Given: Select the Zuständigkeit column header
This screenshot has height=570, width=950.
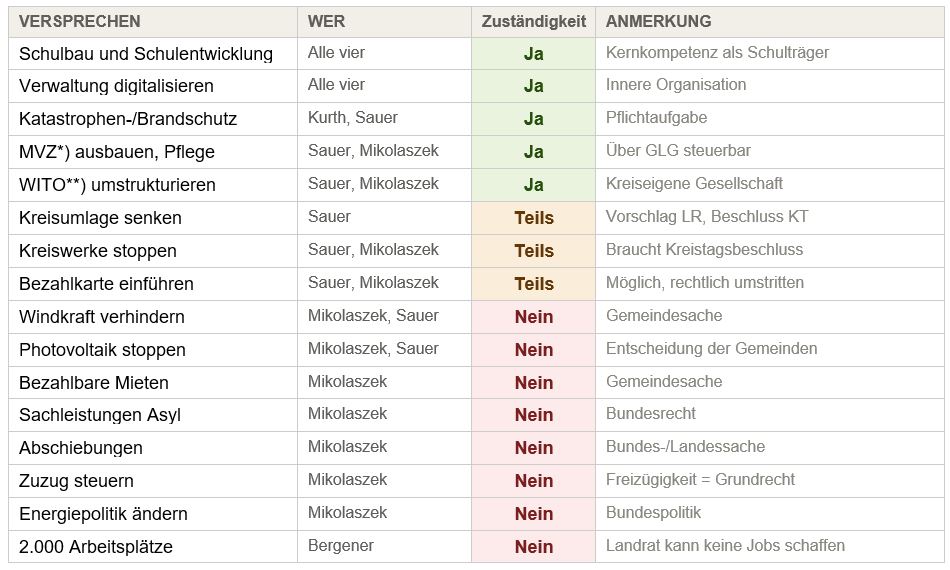Looking at the screenshot, I should click(533, 21).
